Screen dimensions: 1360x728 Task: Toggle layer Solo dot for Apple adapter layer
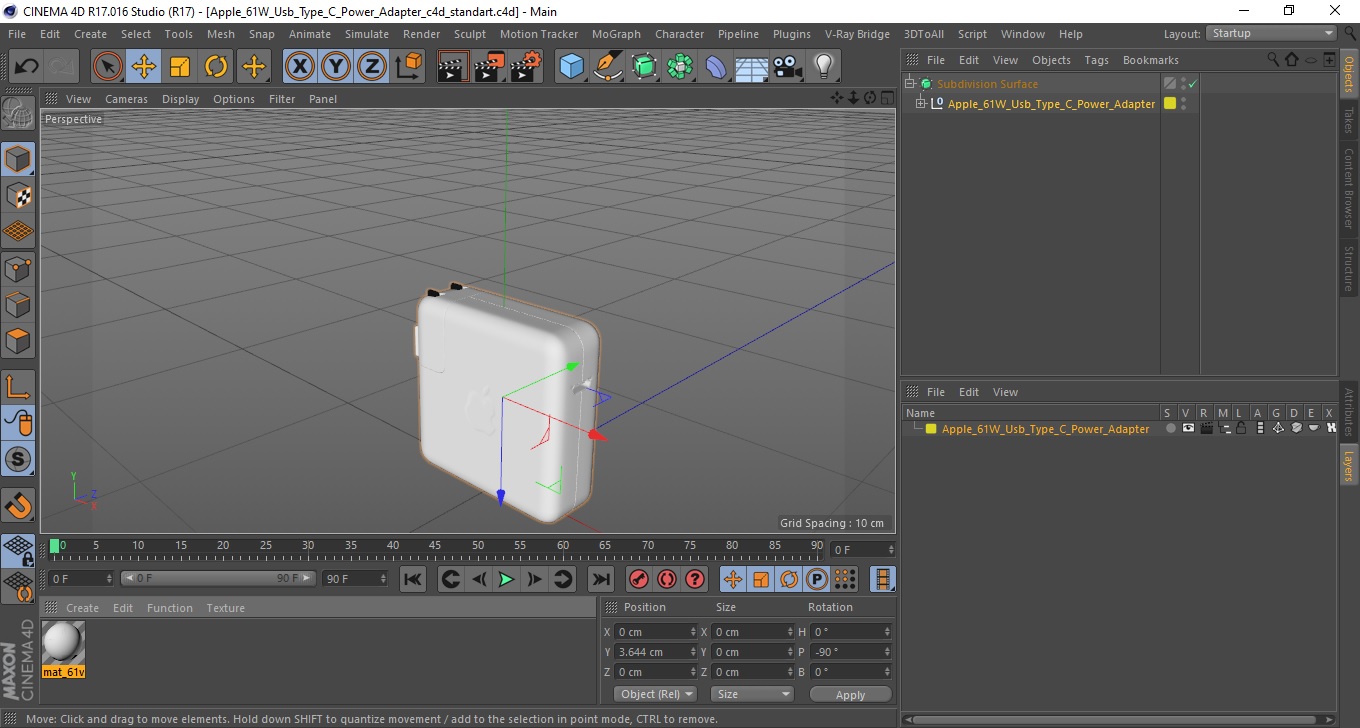click(x=1170, y=429)
